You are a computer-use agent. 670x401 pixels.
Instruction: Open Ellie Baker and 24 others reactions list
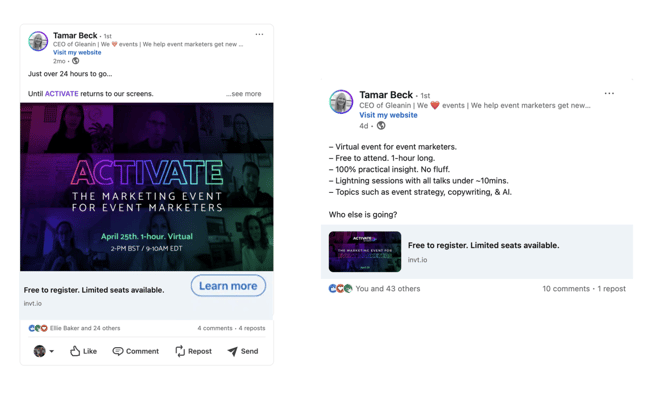[85, 328]
